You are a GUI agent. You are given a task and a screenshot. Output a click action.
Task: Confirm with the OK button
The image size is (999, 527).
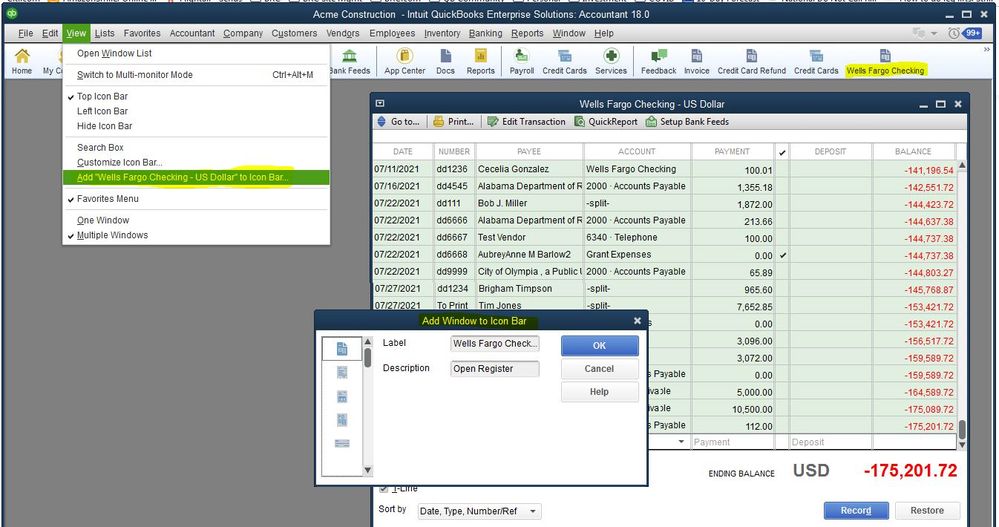600,345
